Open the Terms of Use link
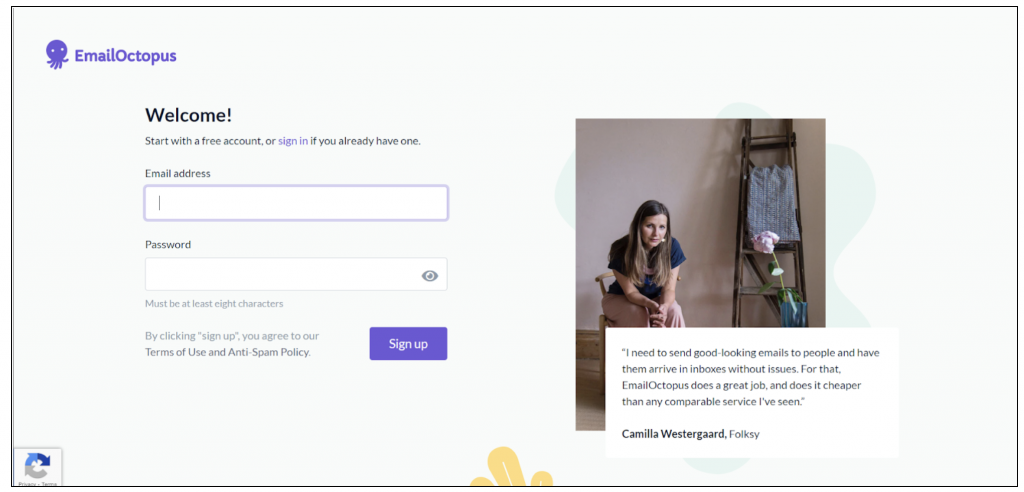 coord(175,352)
